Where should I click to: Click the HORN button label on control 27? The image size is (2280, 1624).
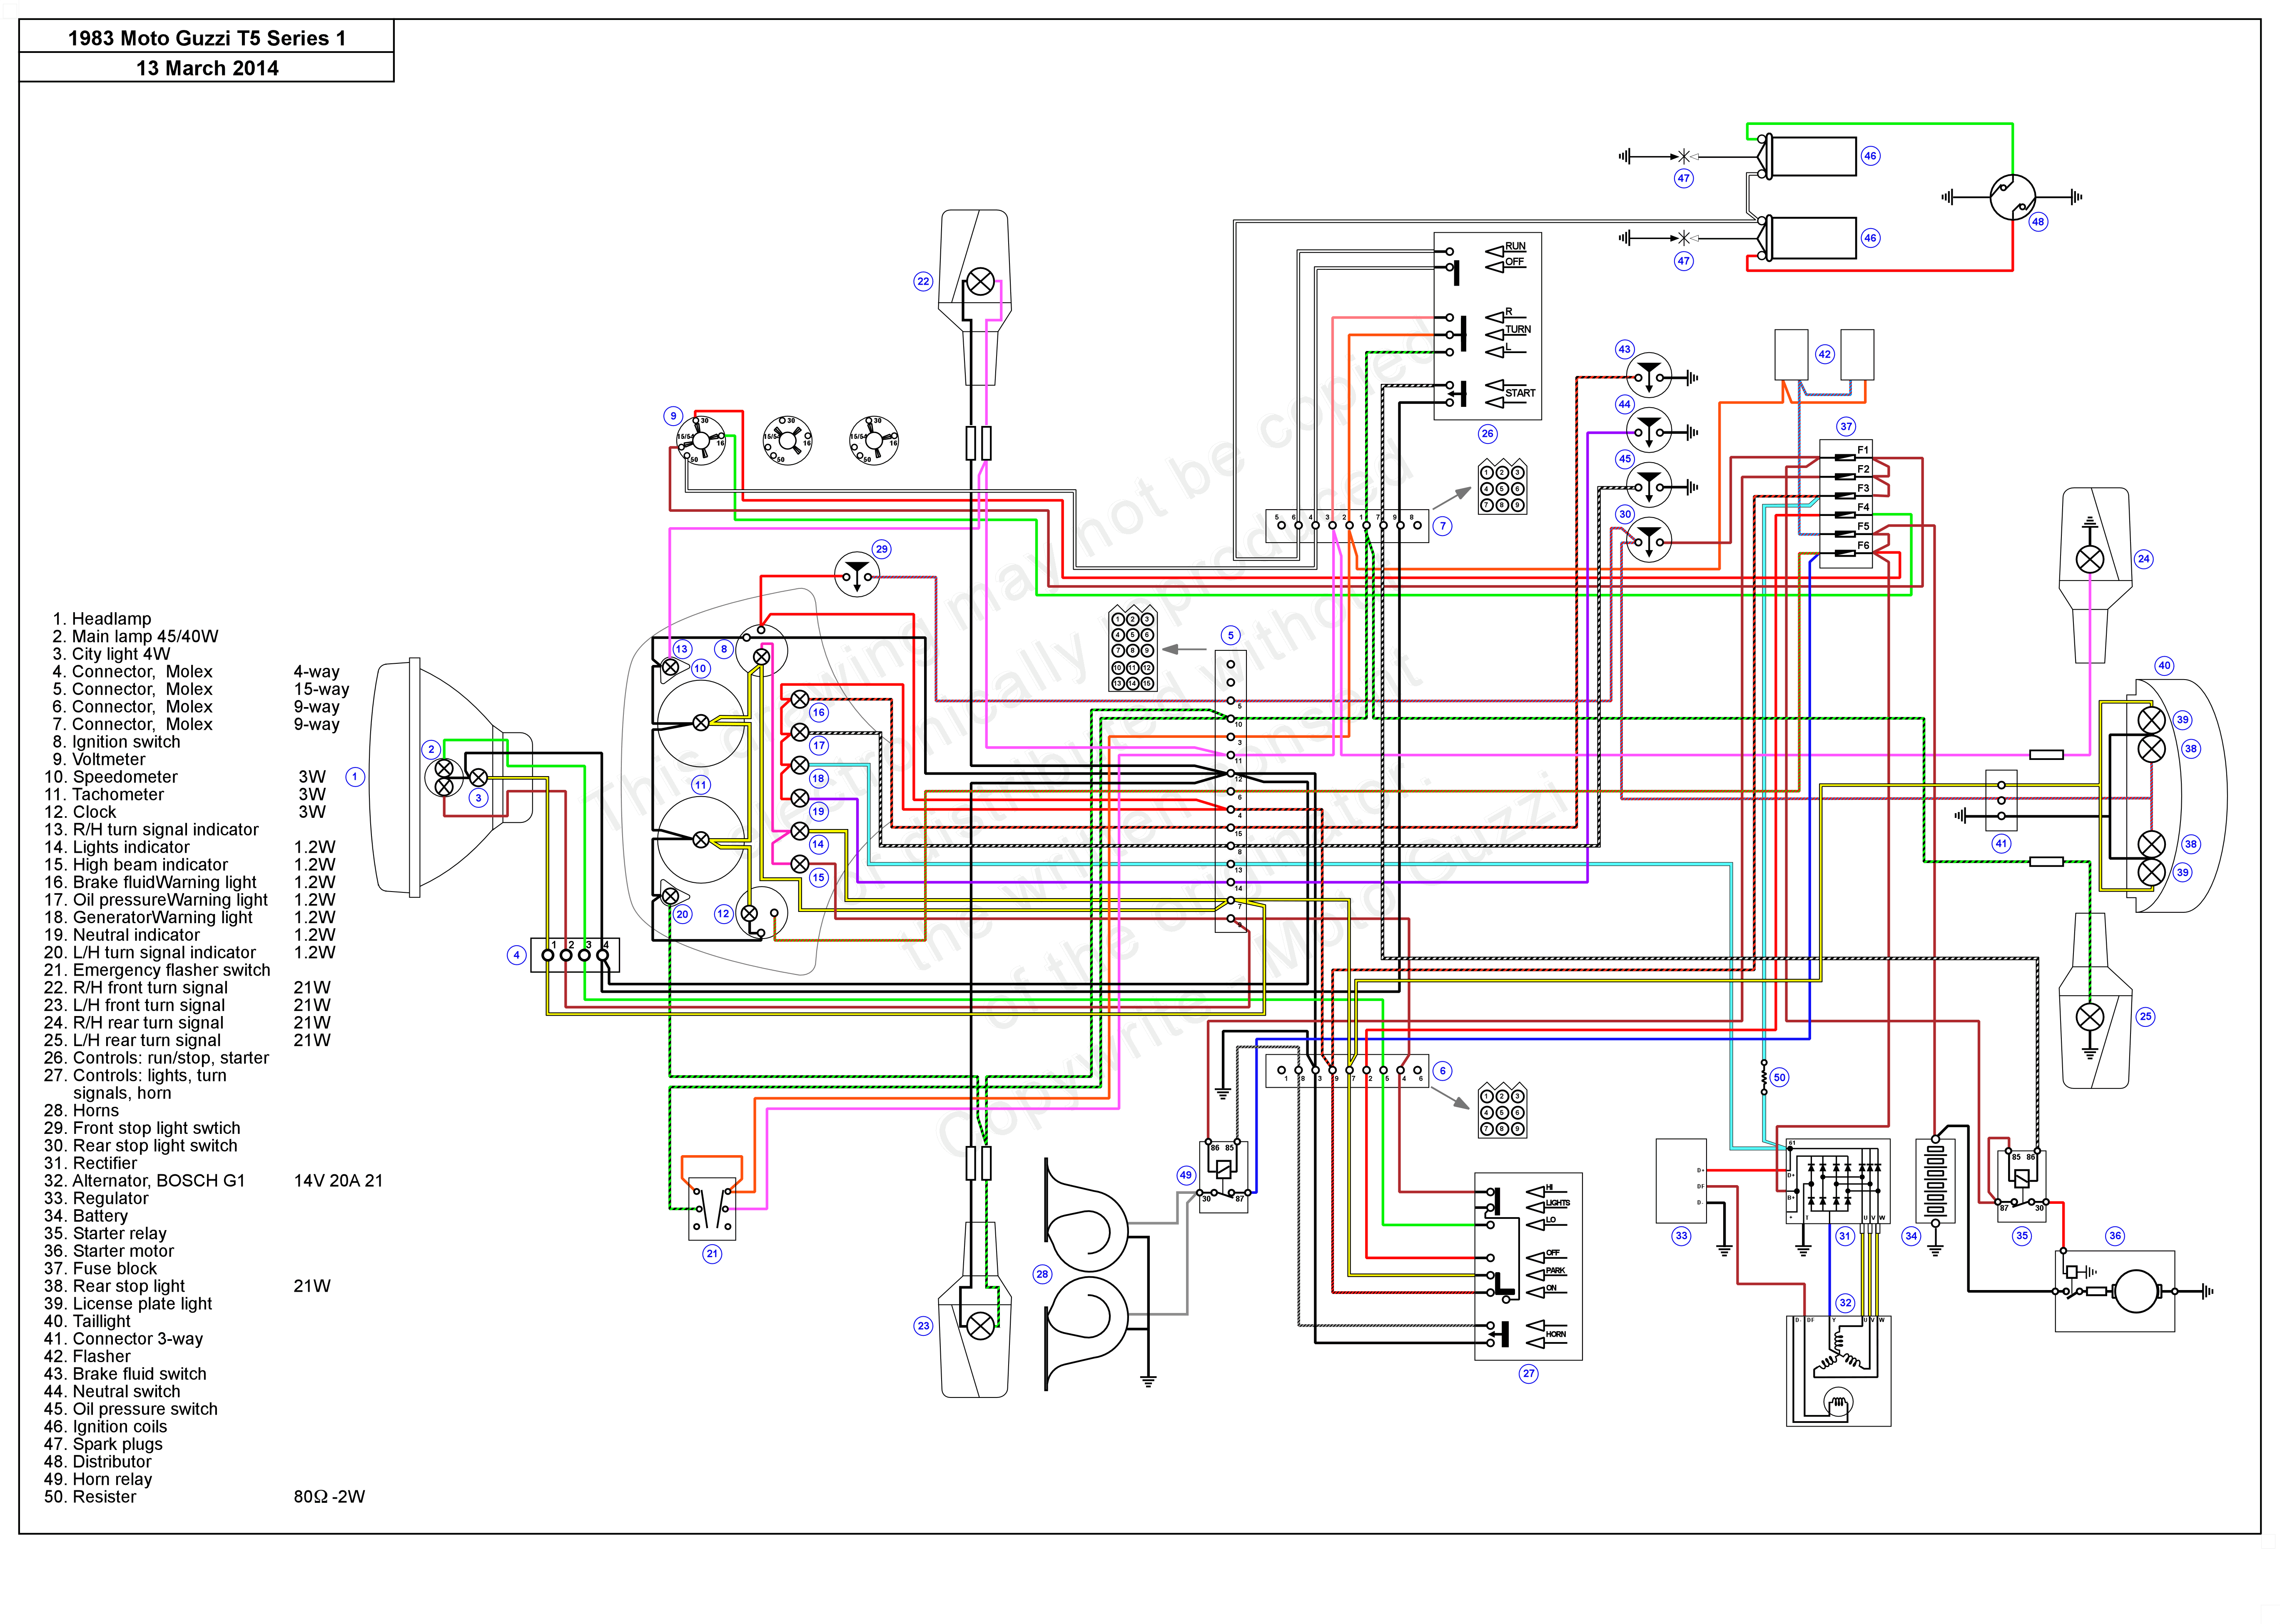click(x=1556, y=1334)
